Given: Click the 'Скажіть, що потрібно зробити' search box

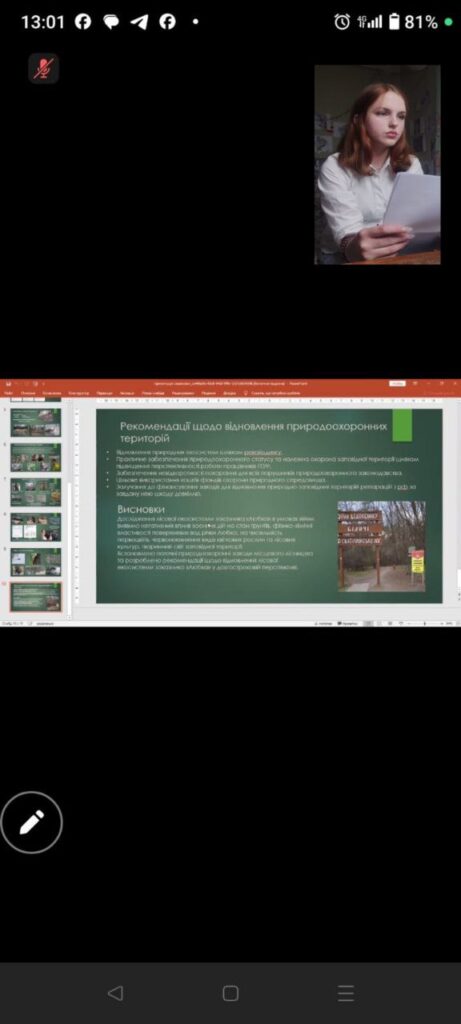Looking at the screenshot, I should tap(271, 393).
